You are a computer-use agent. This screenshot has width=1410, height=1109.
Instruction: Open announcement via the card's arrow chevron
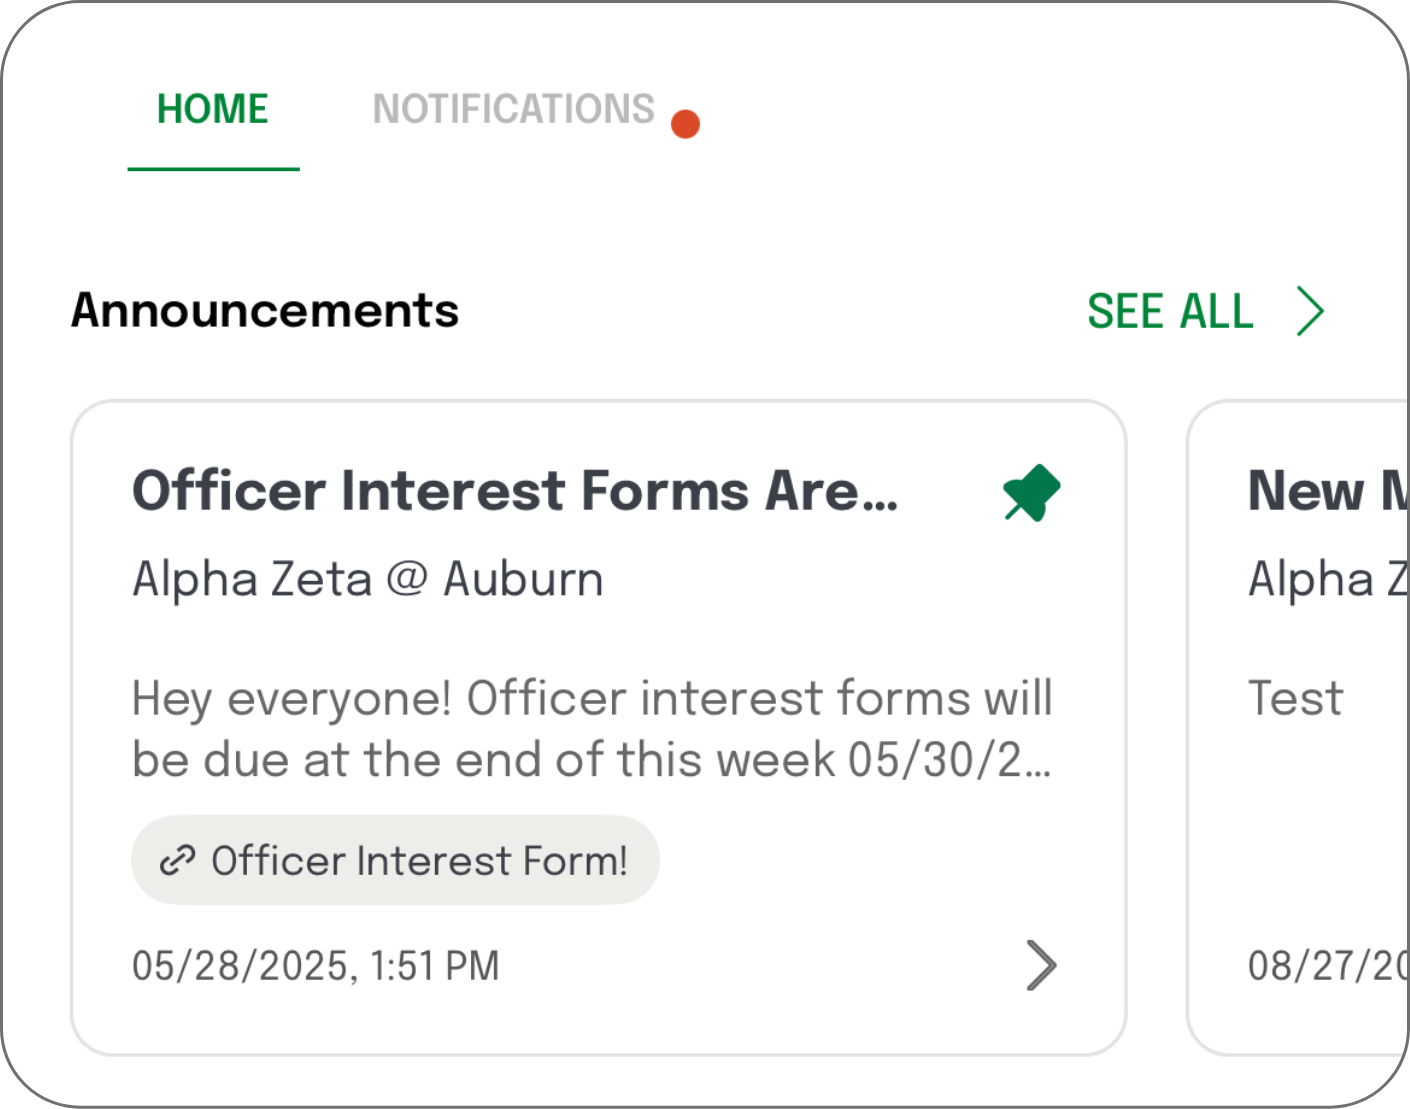point(1041,965)
